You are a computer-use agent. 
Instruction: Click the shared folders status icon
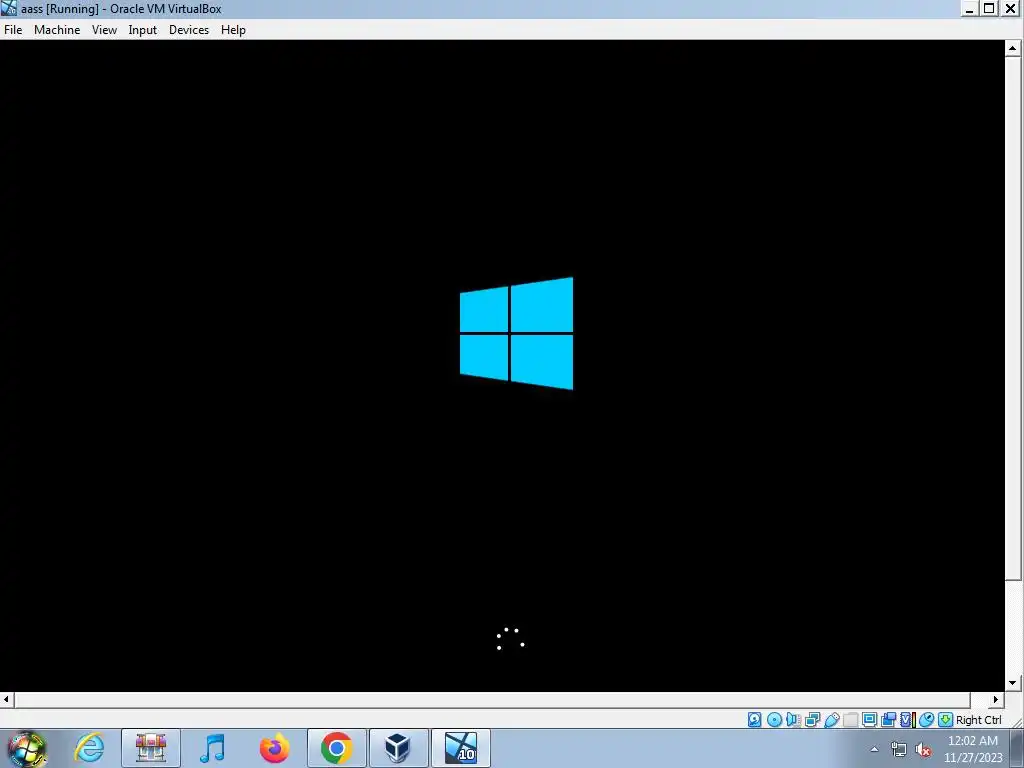point(850,720)
